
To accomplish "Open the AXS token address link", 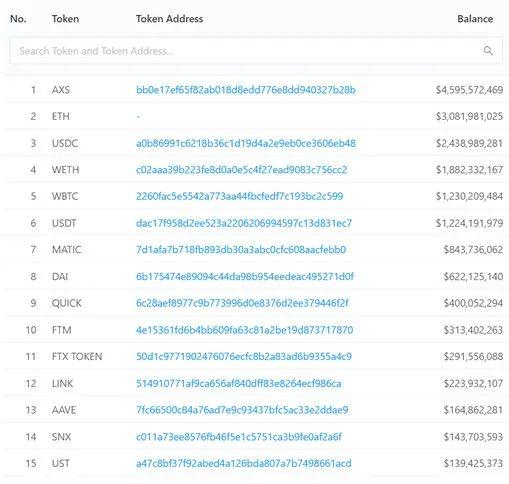I will [x=246, y=90].
